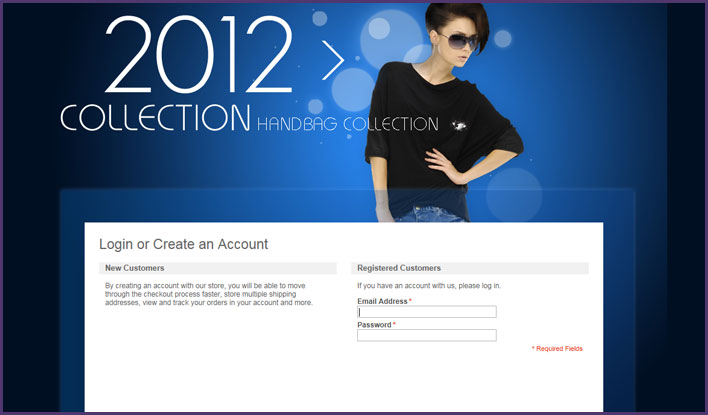
Task: Click the model's blue denim jeans
Action: coord(430,214)
